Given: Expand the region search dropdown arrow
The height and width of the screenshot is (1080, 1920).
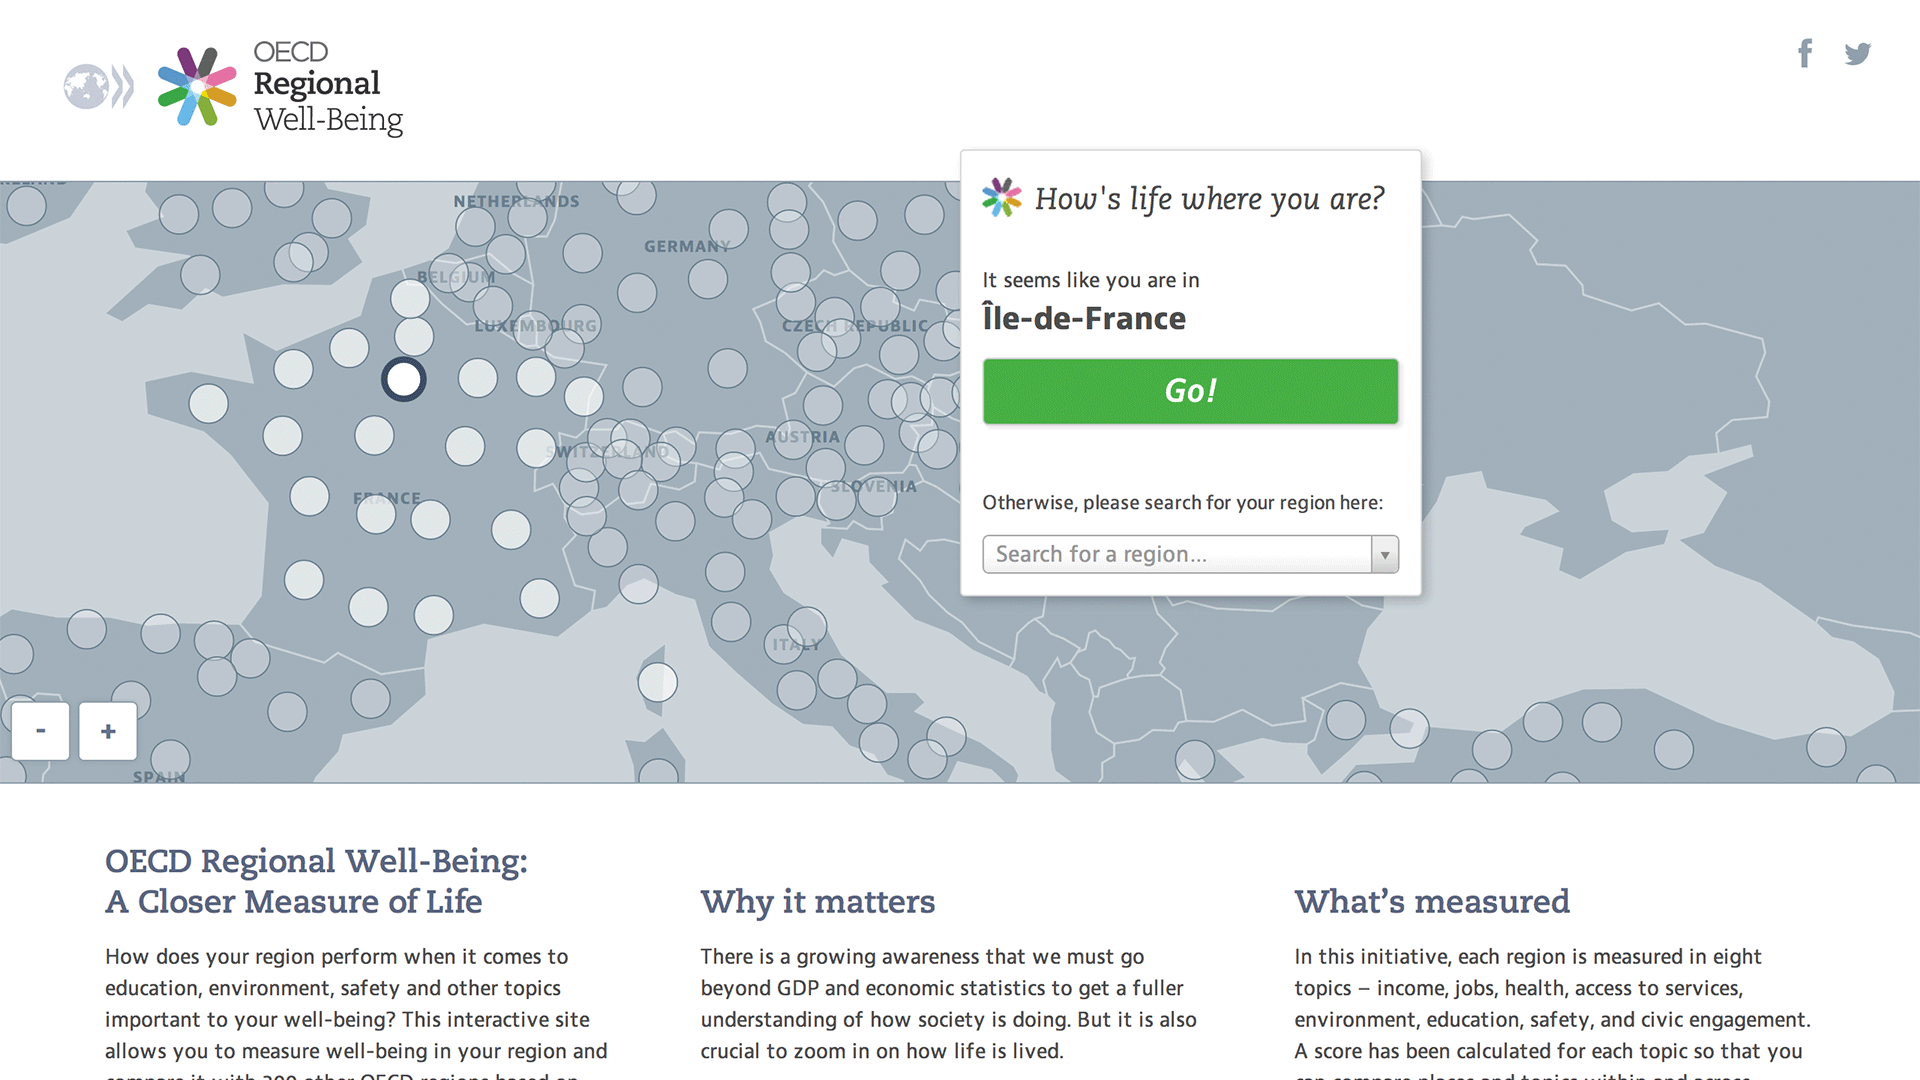Looking at the screenshot, I should 1385,554.
